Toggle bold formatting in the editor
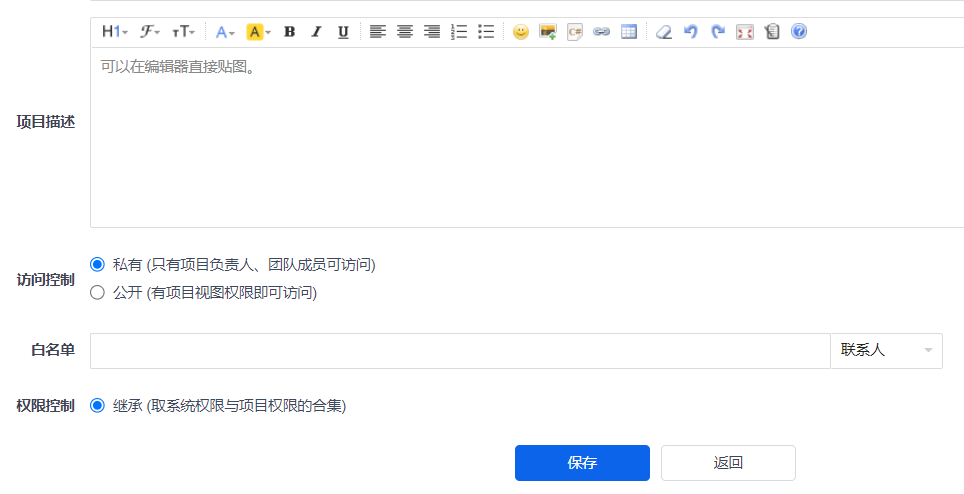 click(x=289, y=32)
